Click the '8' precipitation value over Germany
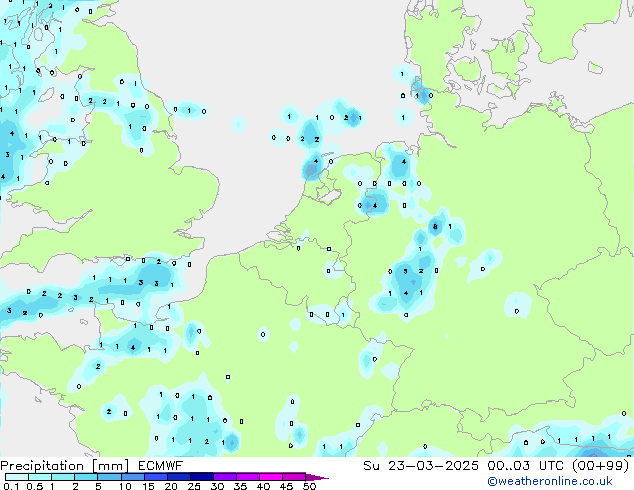 (x=435, y=227)
